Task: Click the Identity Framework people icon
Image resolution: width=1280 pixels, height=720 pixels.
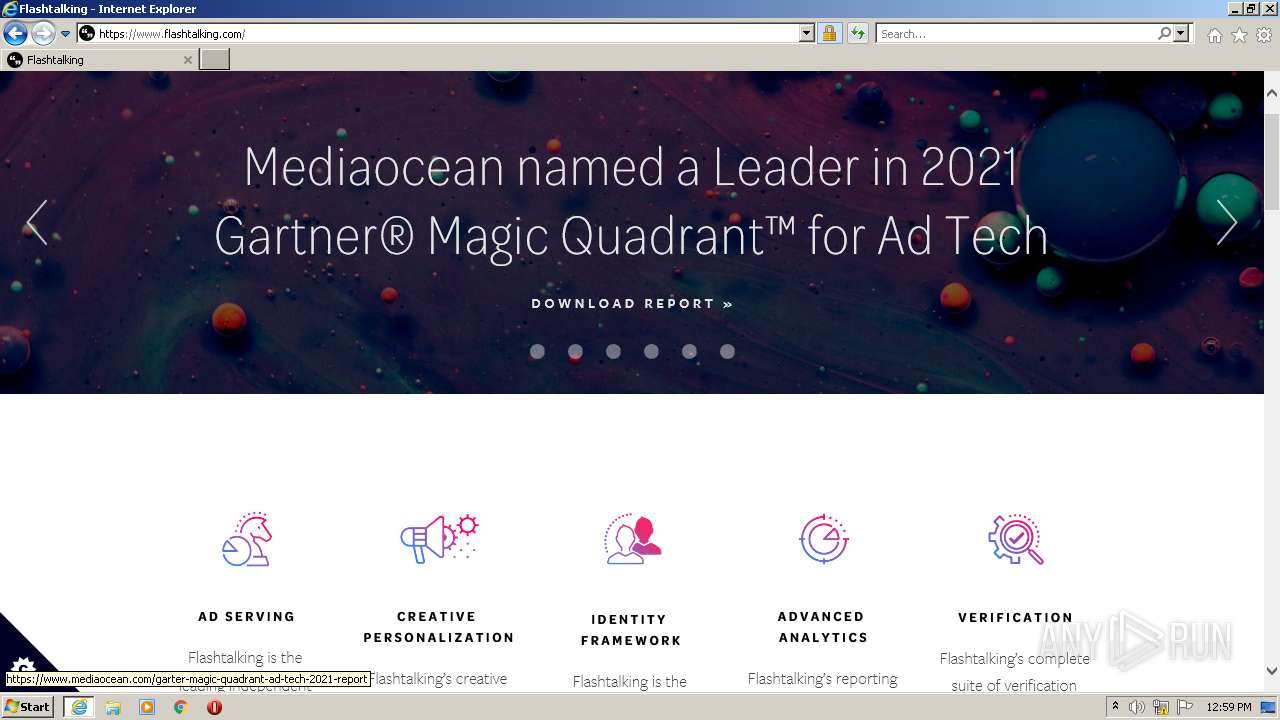Action: point(633,539)
